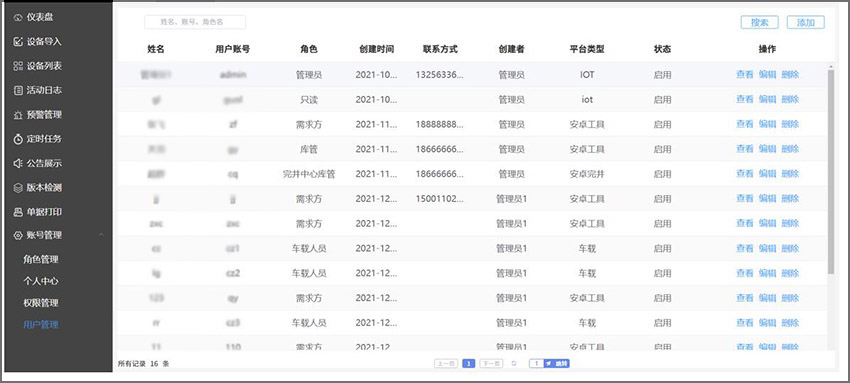
Task: Click the 定时任务 clock icon
Action: coord(18,139)
